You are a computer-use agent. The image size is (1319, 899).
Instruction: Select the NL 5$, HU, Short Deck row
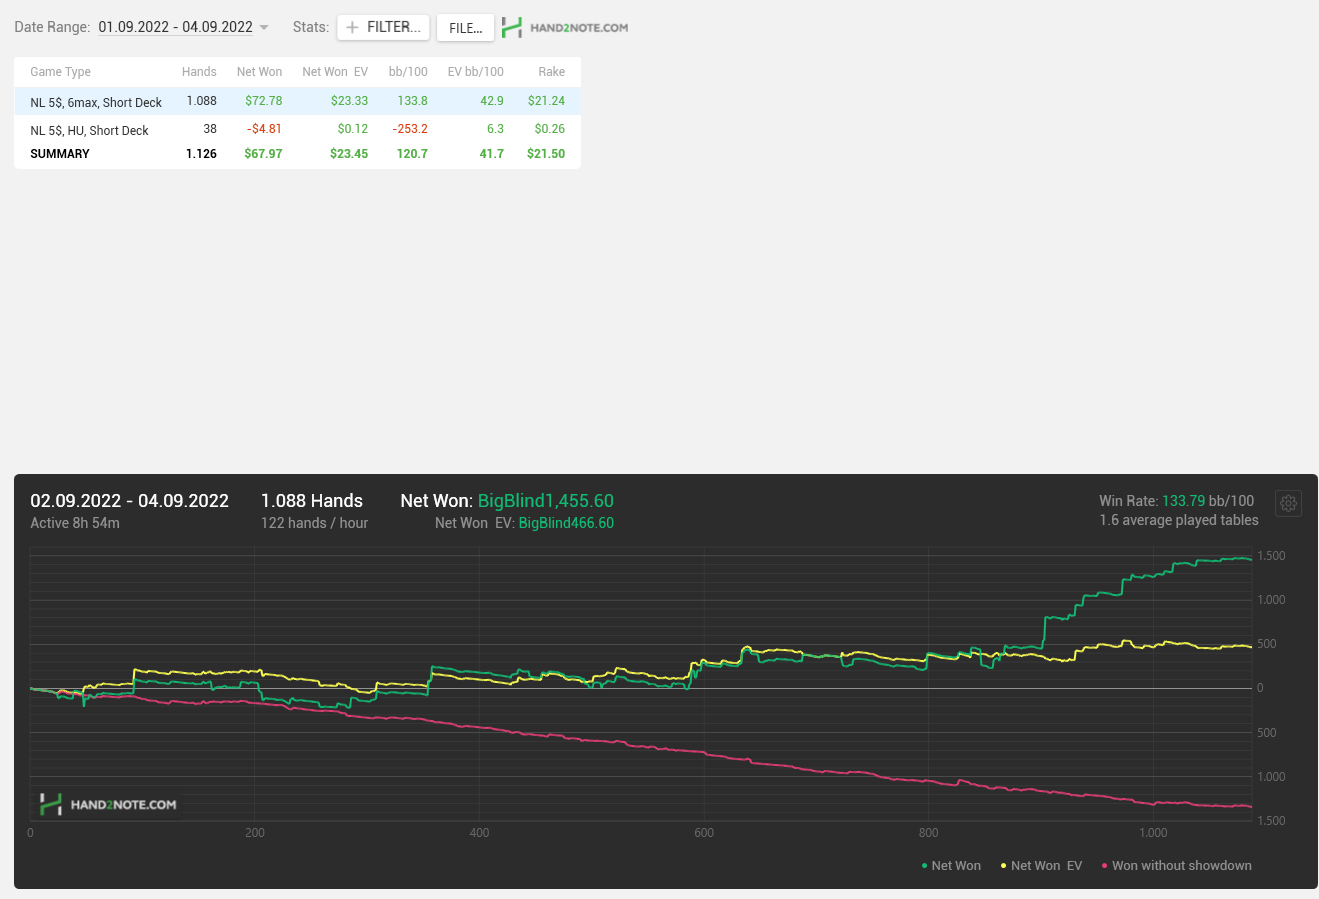(x=297, y=129)
